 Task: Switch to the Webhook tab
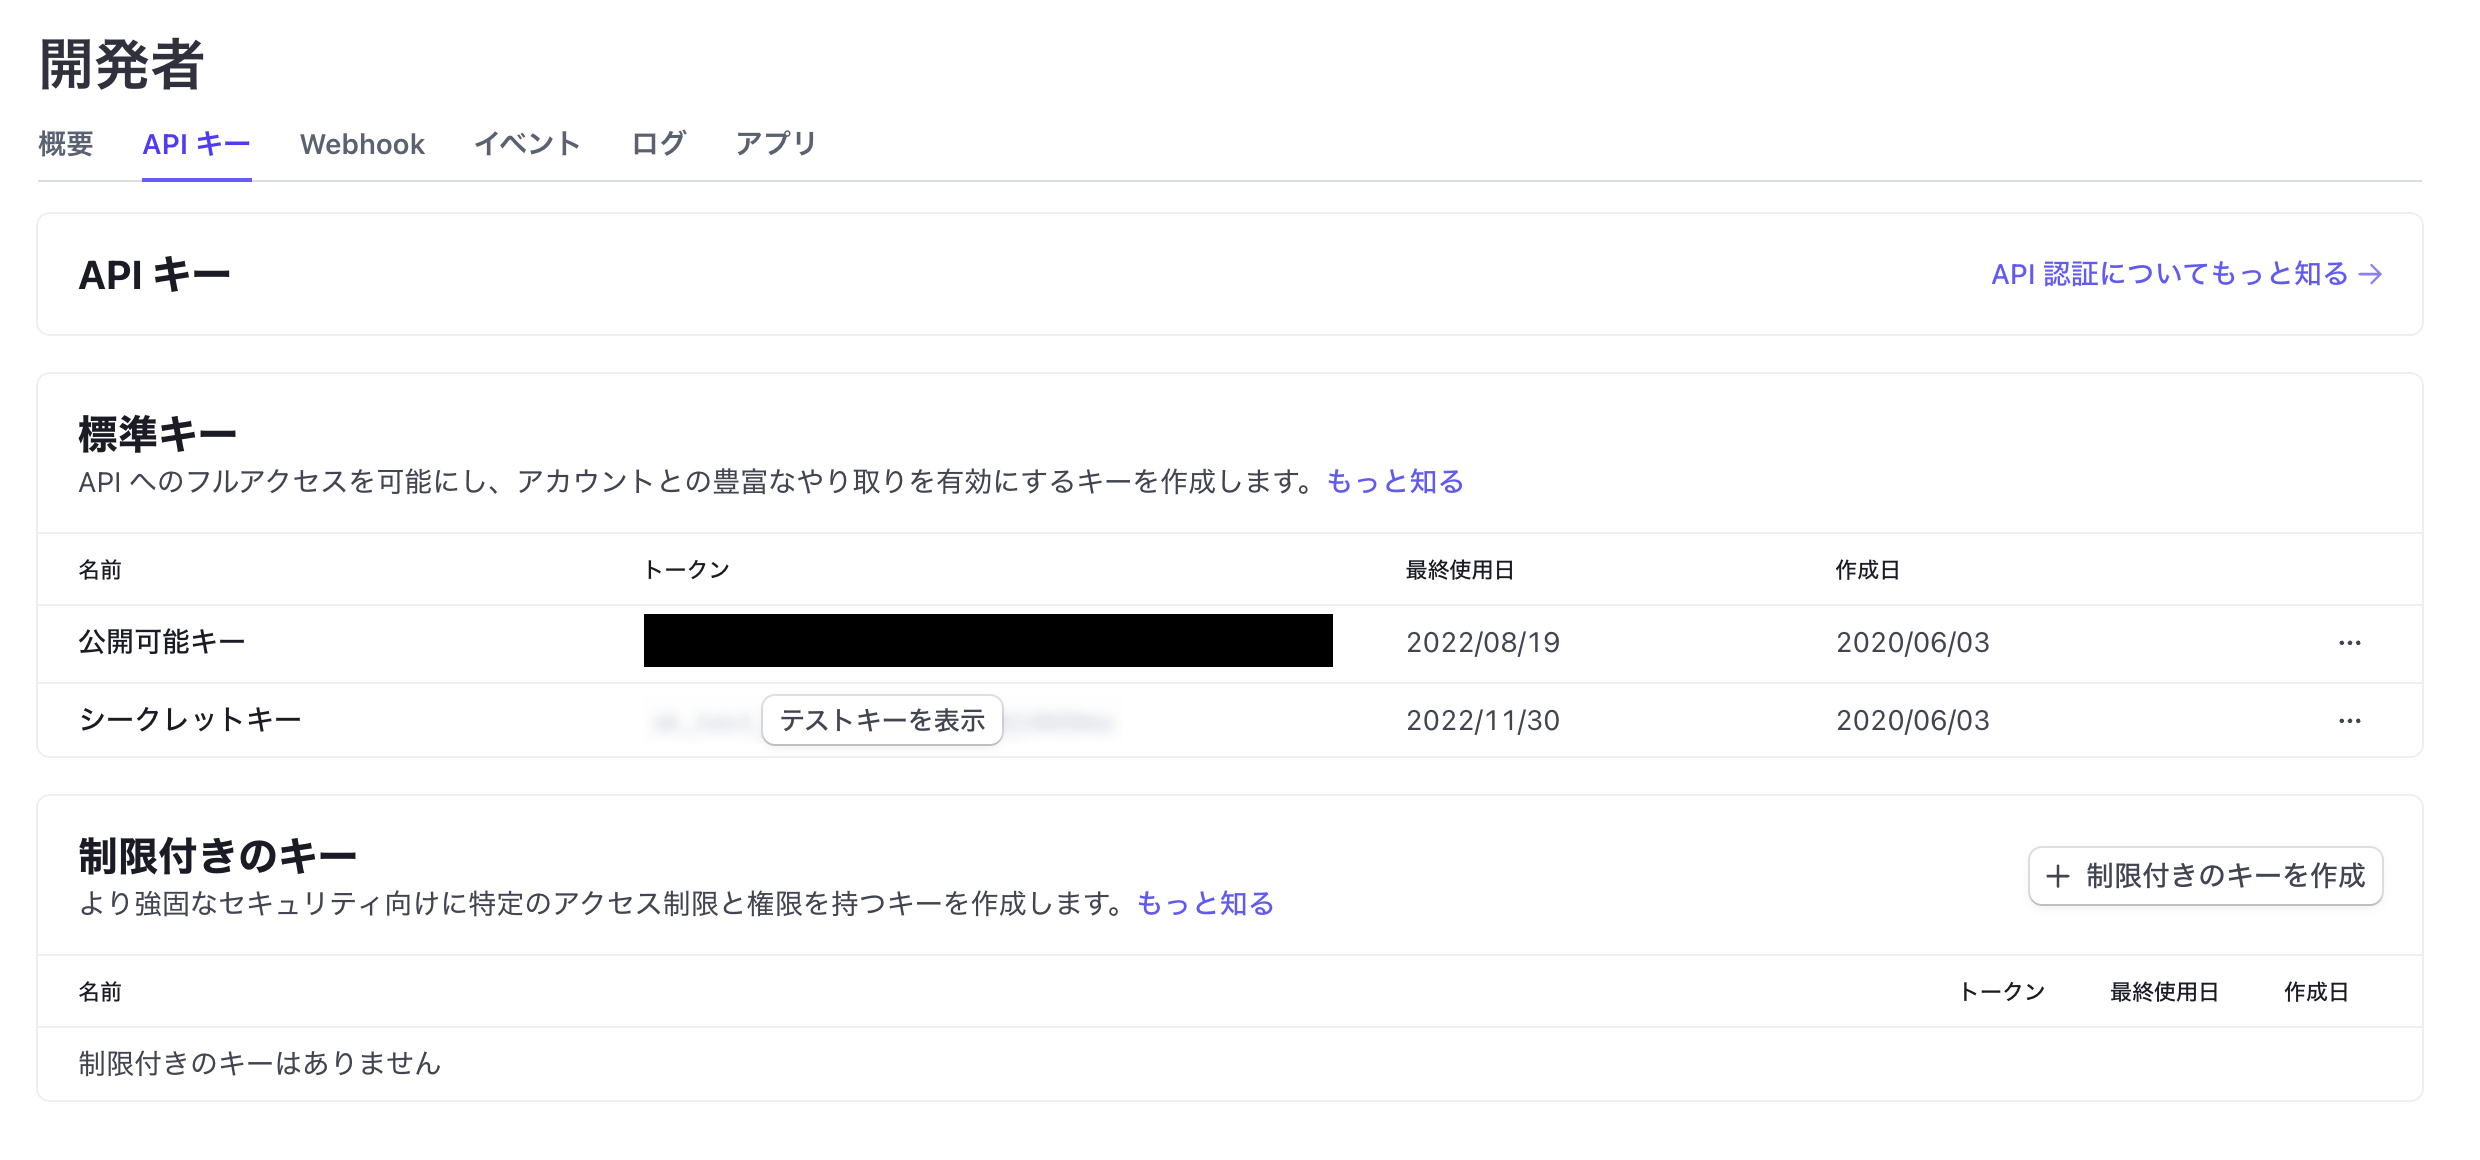click(362, 143)
